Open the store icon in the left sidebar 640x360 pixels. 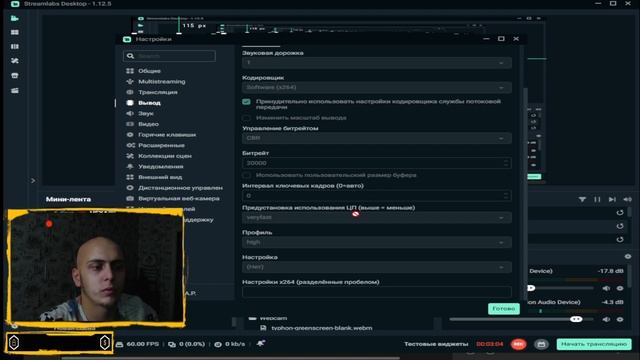[x=15, y=76]
